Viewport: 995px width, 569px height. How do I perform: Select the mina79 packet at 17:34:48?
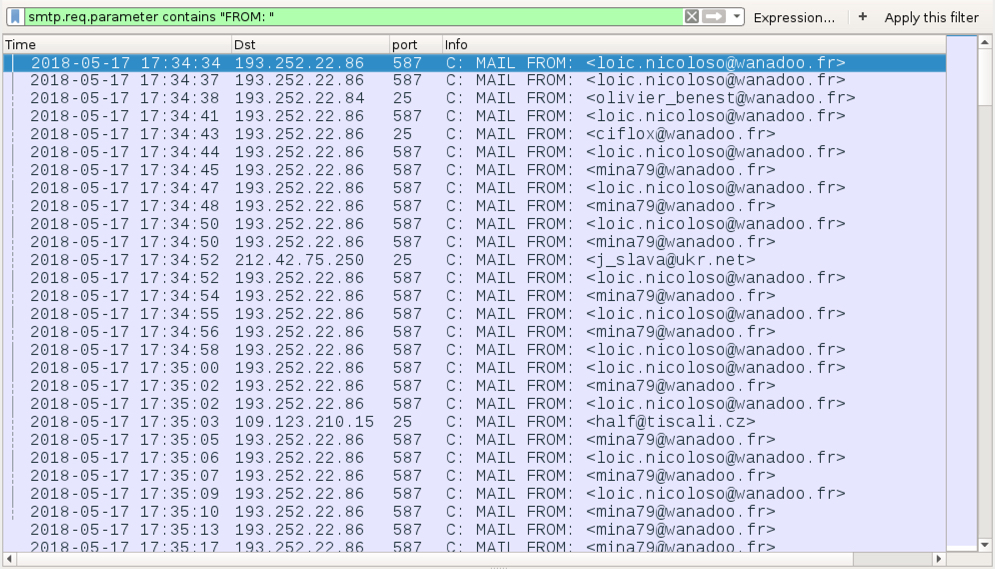click(x=474, y=206)
